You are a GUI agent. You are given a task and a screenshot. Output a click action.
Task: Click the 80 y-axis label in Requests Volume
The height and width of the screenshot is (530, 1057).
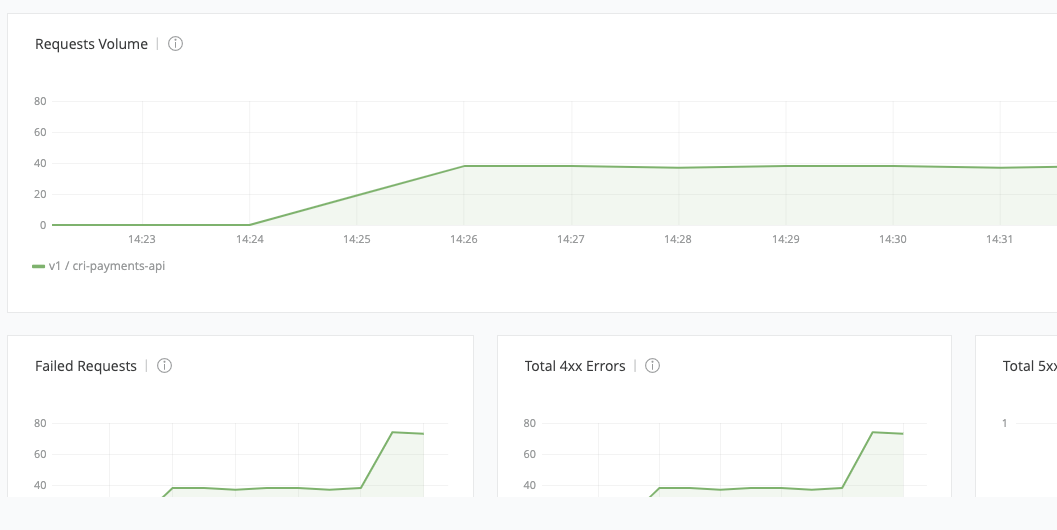(x=40, y=101)
